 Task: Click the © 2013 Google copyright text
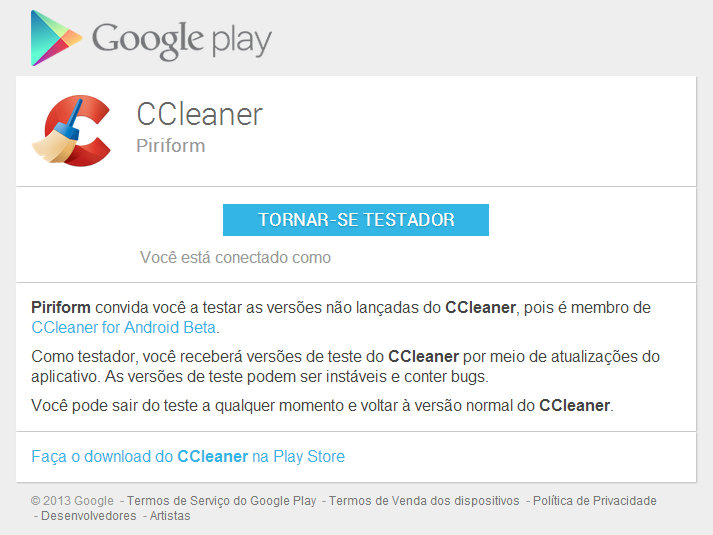point(72,500)
